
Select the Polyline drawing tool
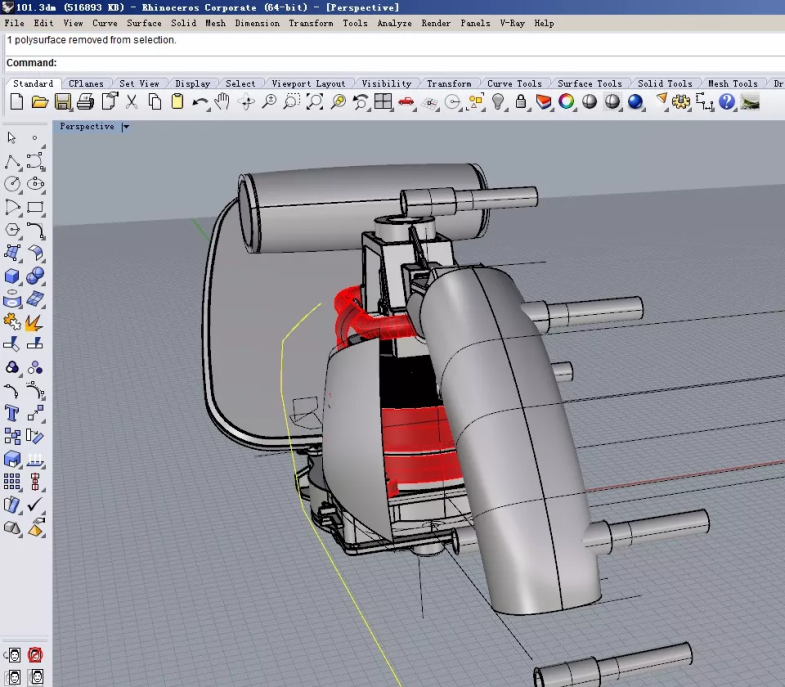12,161
